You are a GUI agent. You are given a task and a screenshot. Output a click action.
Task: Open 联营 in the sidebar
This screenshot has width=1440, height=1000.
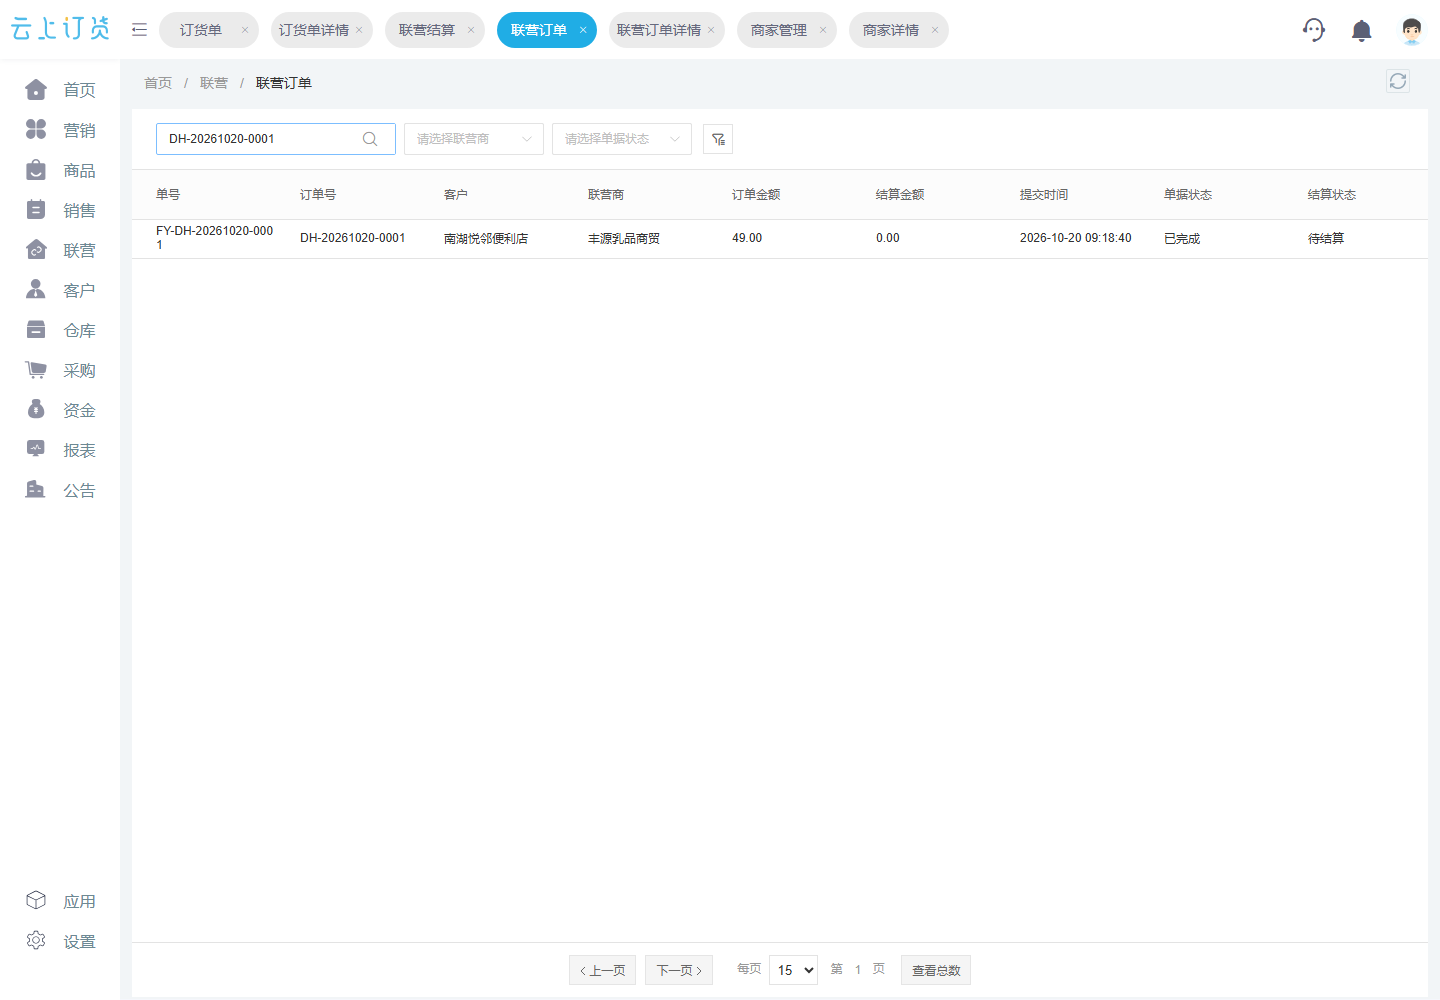point(60,250)
